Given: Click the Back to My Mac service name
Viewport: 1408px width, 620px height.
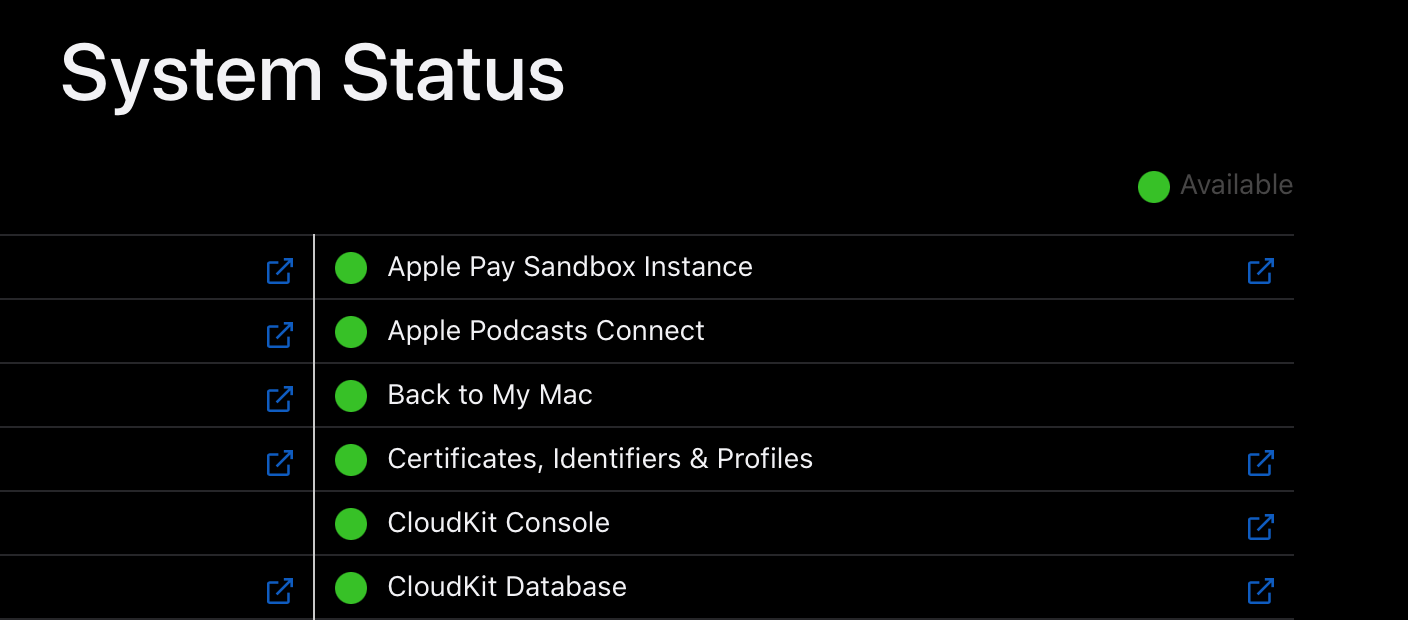Looking at the screenshot, I should click(489, 395).
